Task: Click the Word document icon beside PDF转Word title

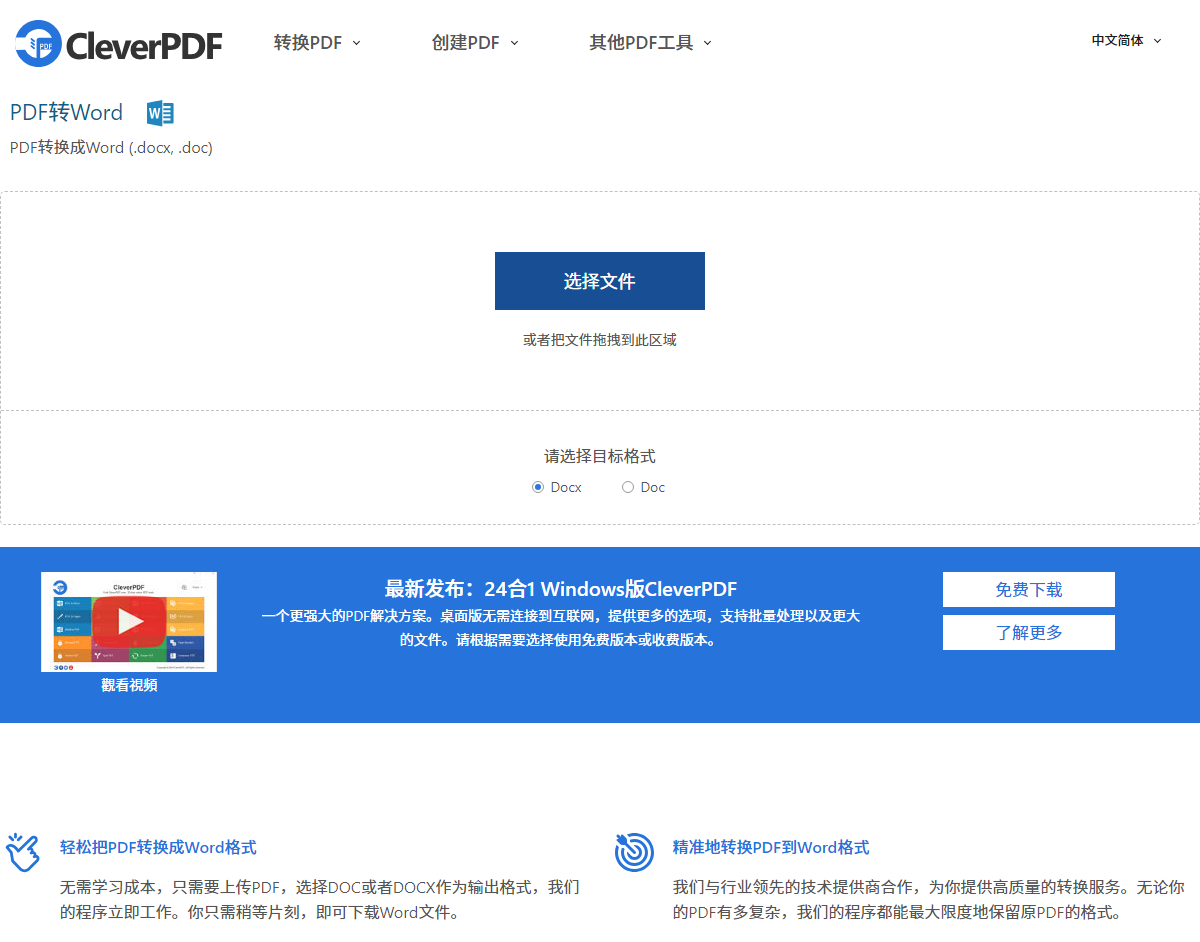Action: [x=159, y=113]
